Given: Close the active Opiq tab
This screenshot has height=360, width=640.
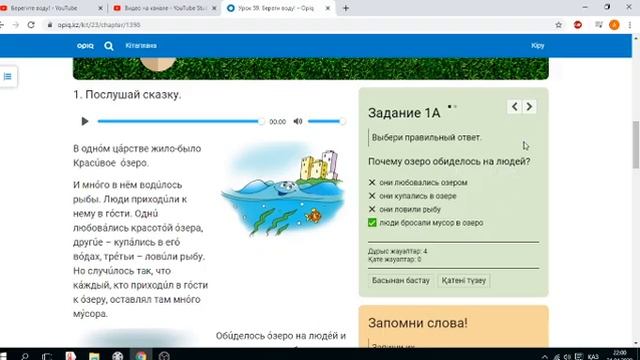Looking at the screenshot, I should point(327,8).
